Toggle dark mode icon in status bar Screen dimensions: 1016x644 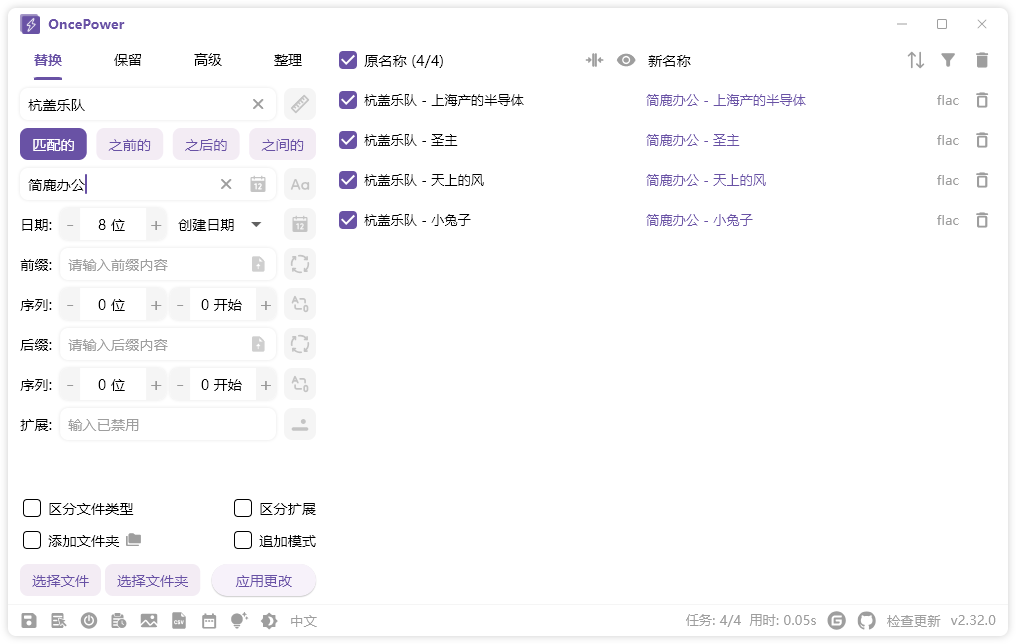267,620
